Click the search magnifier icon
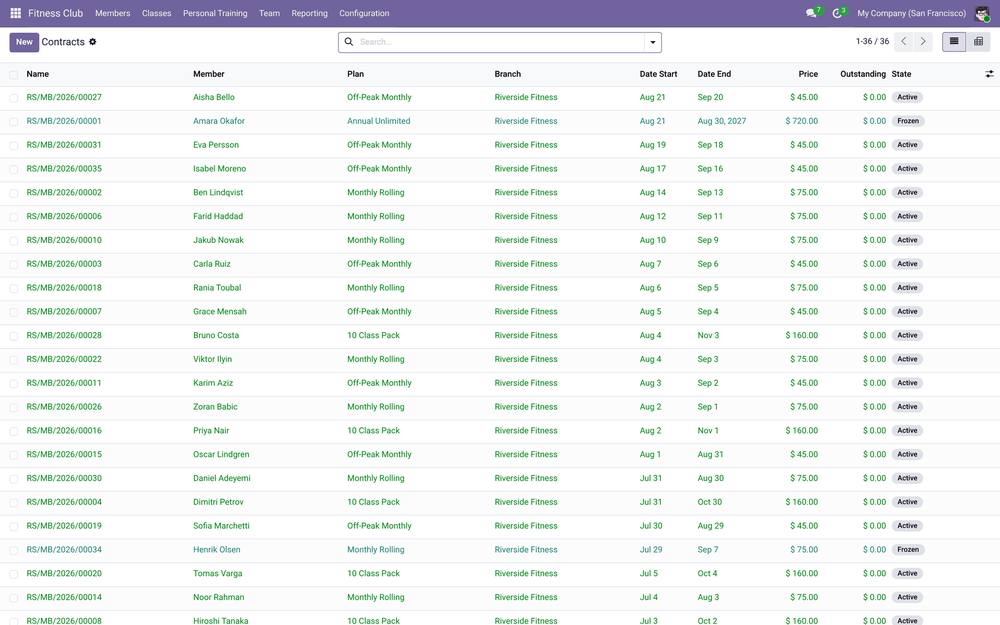1000x625 pixels. (x=349, y=41)
